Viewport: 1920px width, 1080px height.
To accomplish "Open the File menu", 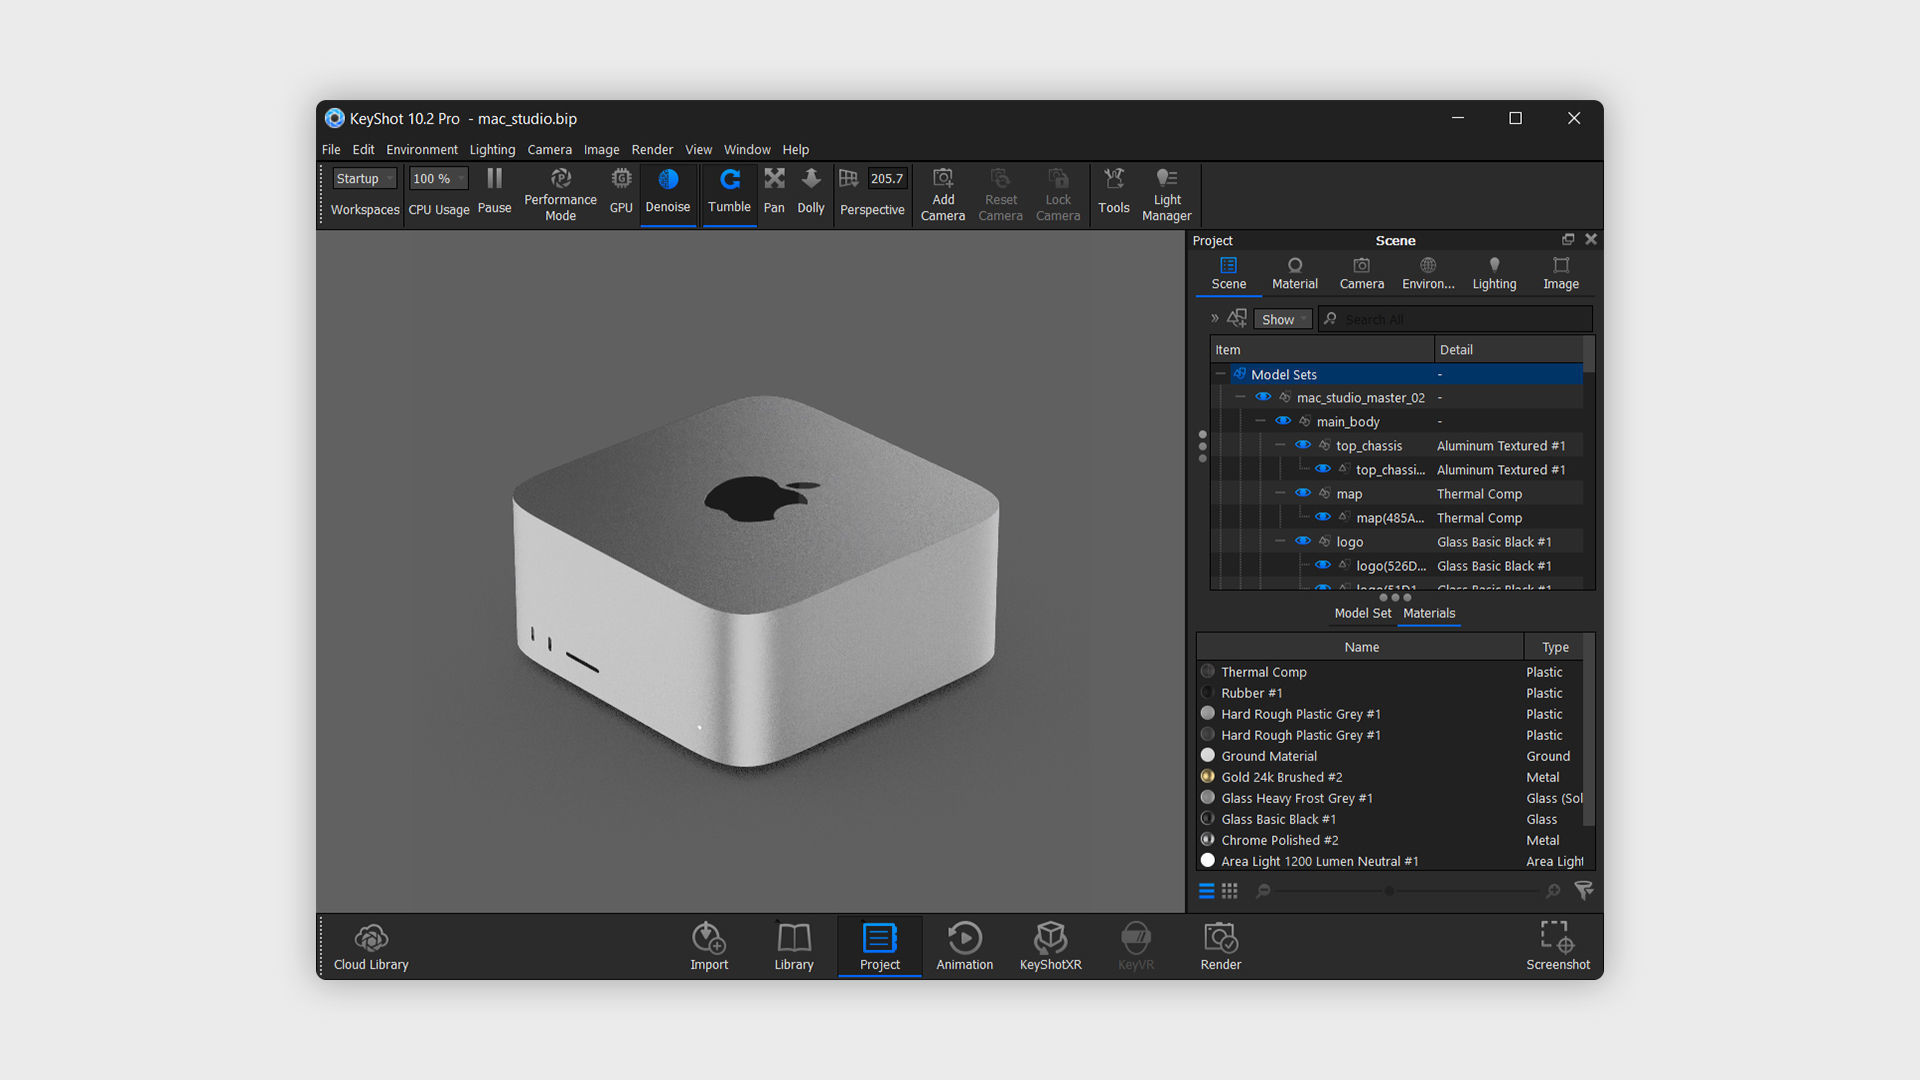I will point(331,150).
